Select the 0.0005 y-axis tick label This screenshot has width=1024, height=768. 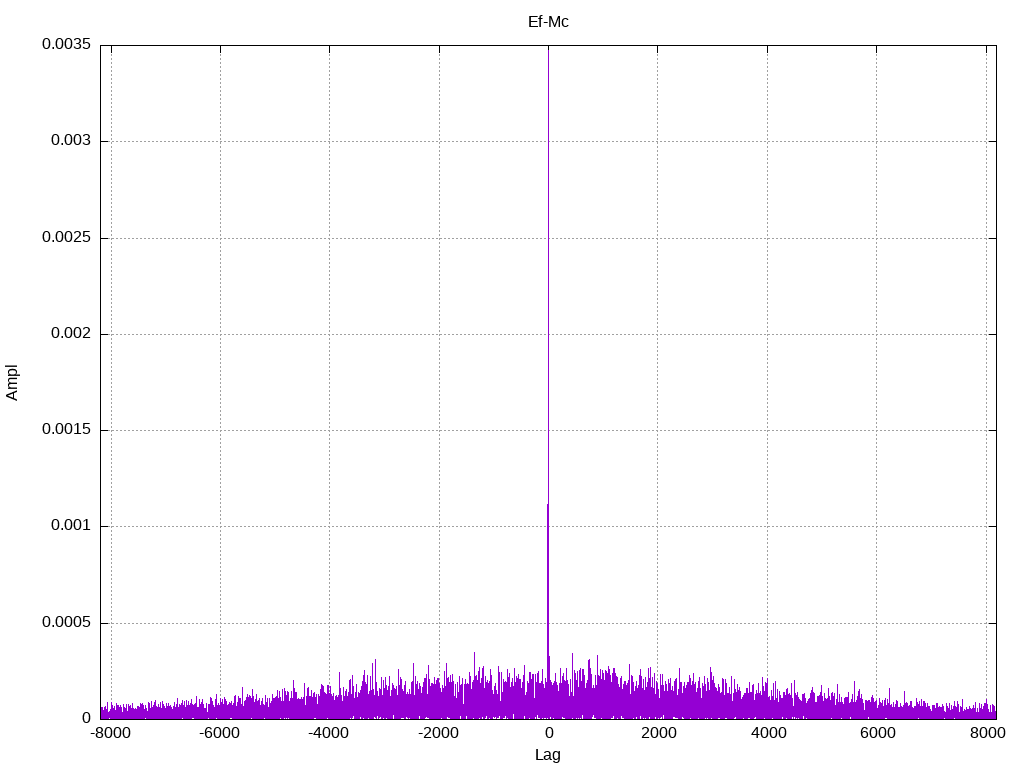67,623
